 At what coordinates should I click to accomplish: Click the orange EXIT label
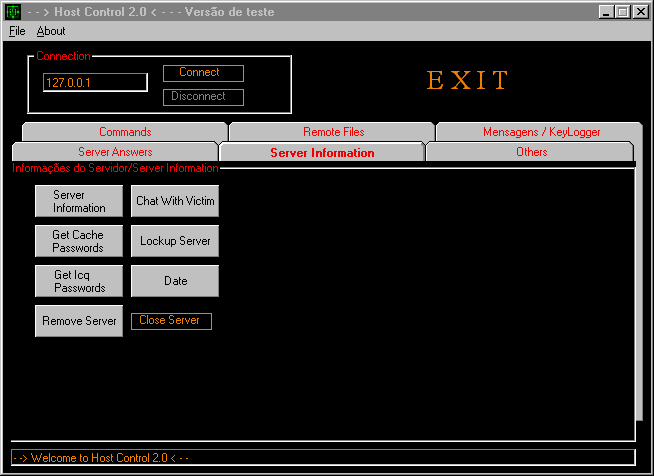pos(468,81)
